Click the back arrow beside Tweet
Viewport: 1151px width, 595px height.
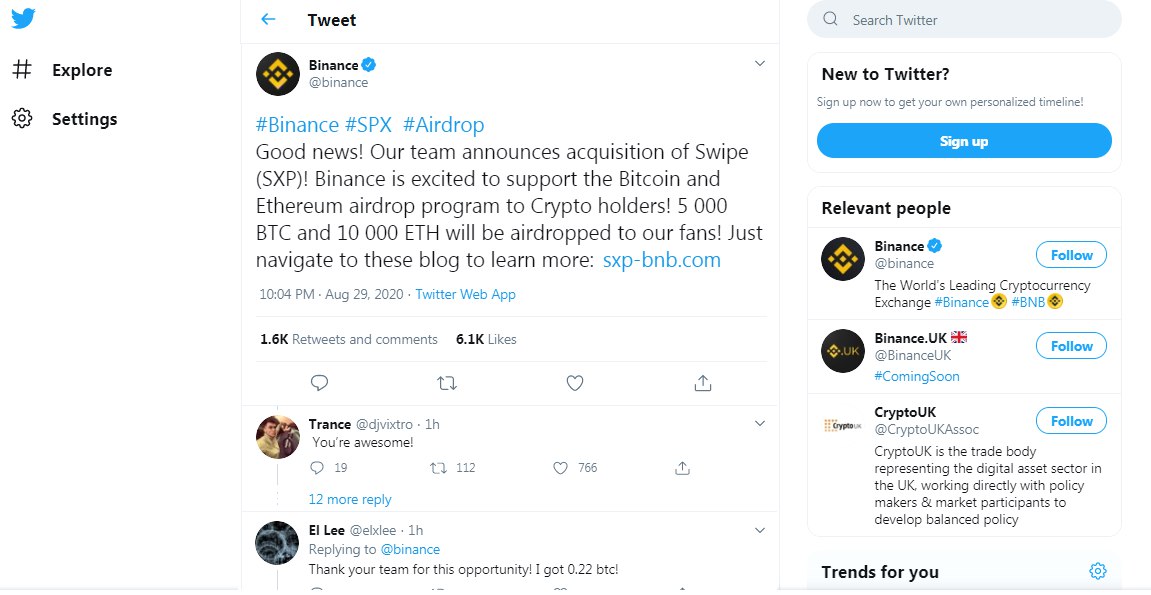point(267,19)
